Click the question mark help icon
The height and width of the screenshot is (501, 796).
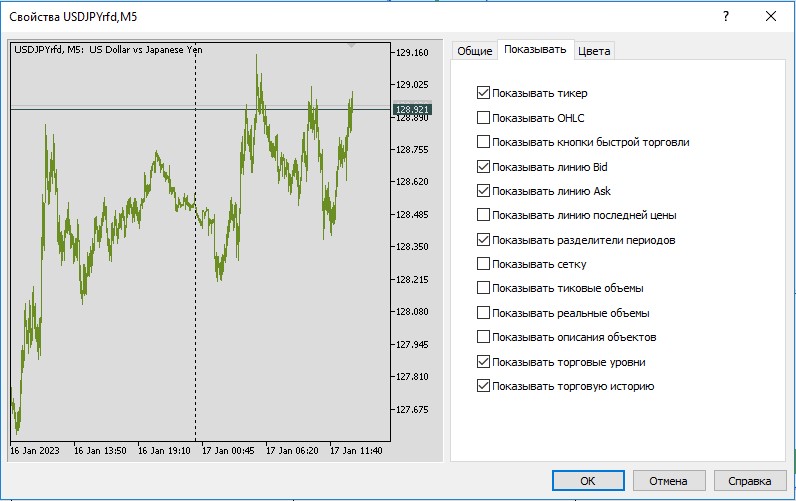tap(726, 16)
